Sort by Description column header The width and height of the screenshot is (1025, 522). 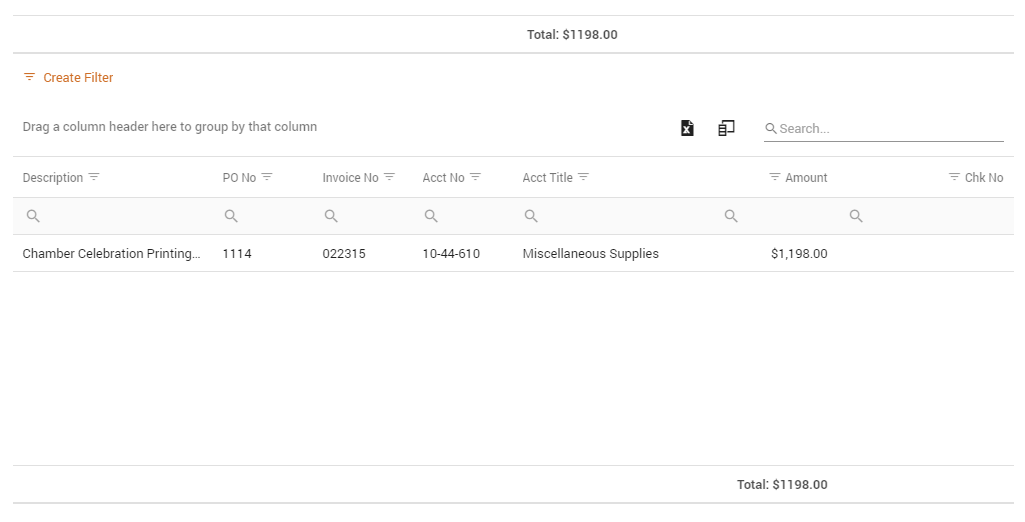point(53,178)
